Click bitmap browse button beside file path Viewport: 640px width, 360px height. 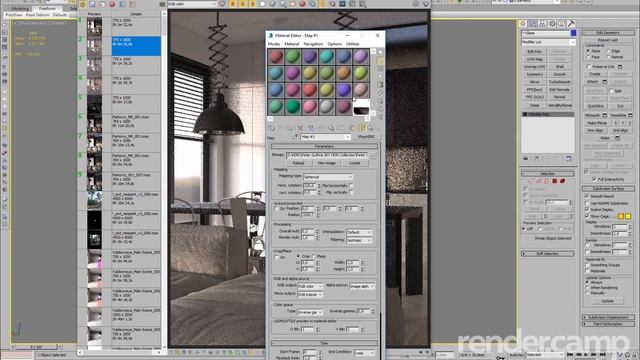tap(373, 156)
